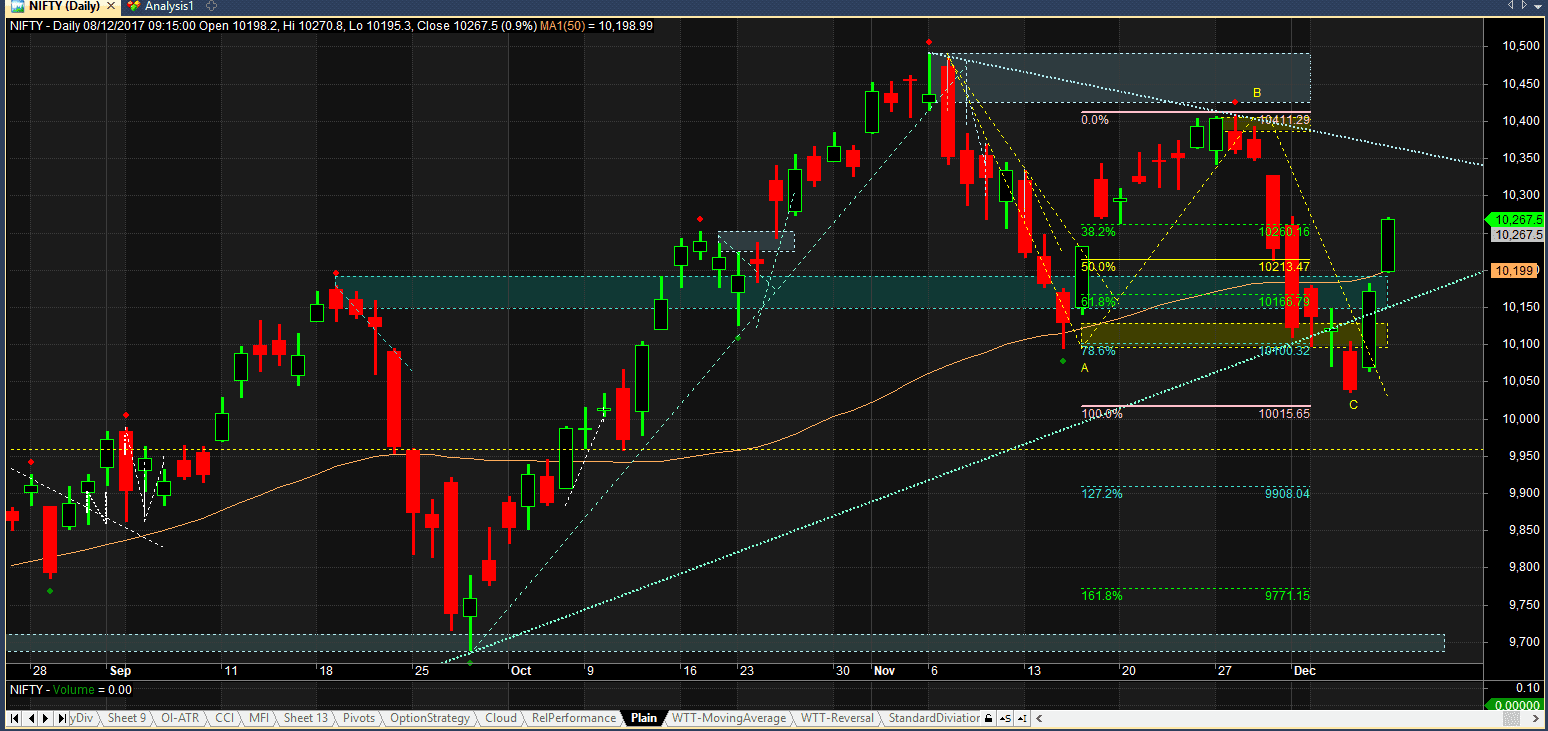The height and width of the screenshot is (731, 1548).
Task: Select the OptionStrategy sheet tab
Action: [x=430, y=718]
